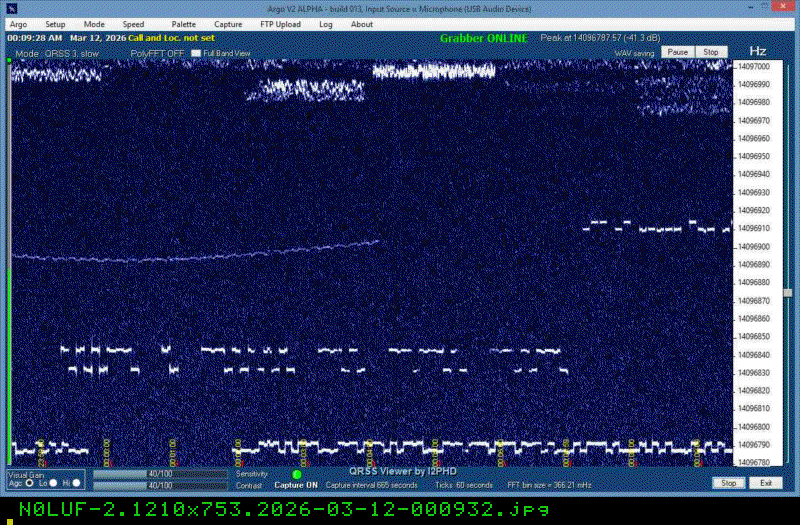Click the Stop button beside Pause
800x525 pixels.
710,51
